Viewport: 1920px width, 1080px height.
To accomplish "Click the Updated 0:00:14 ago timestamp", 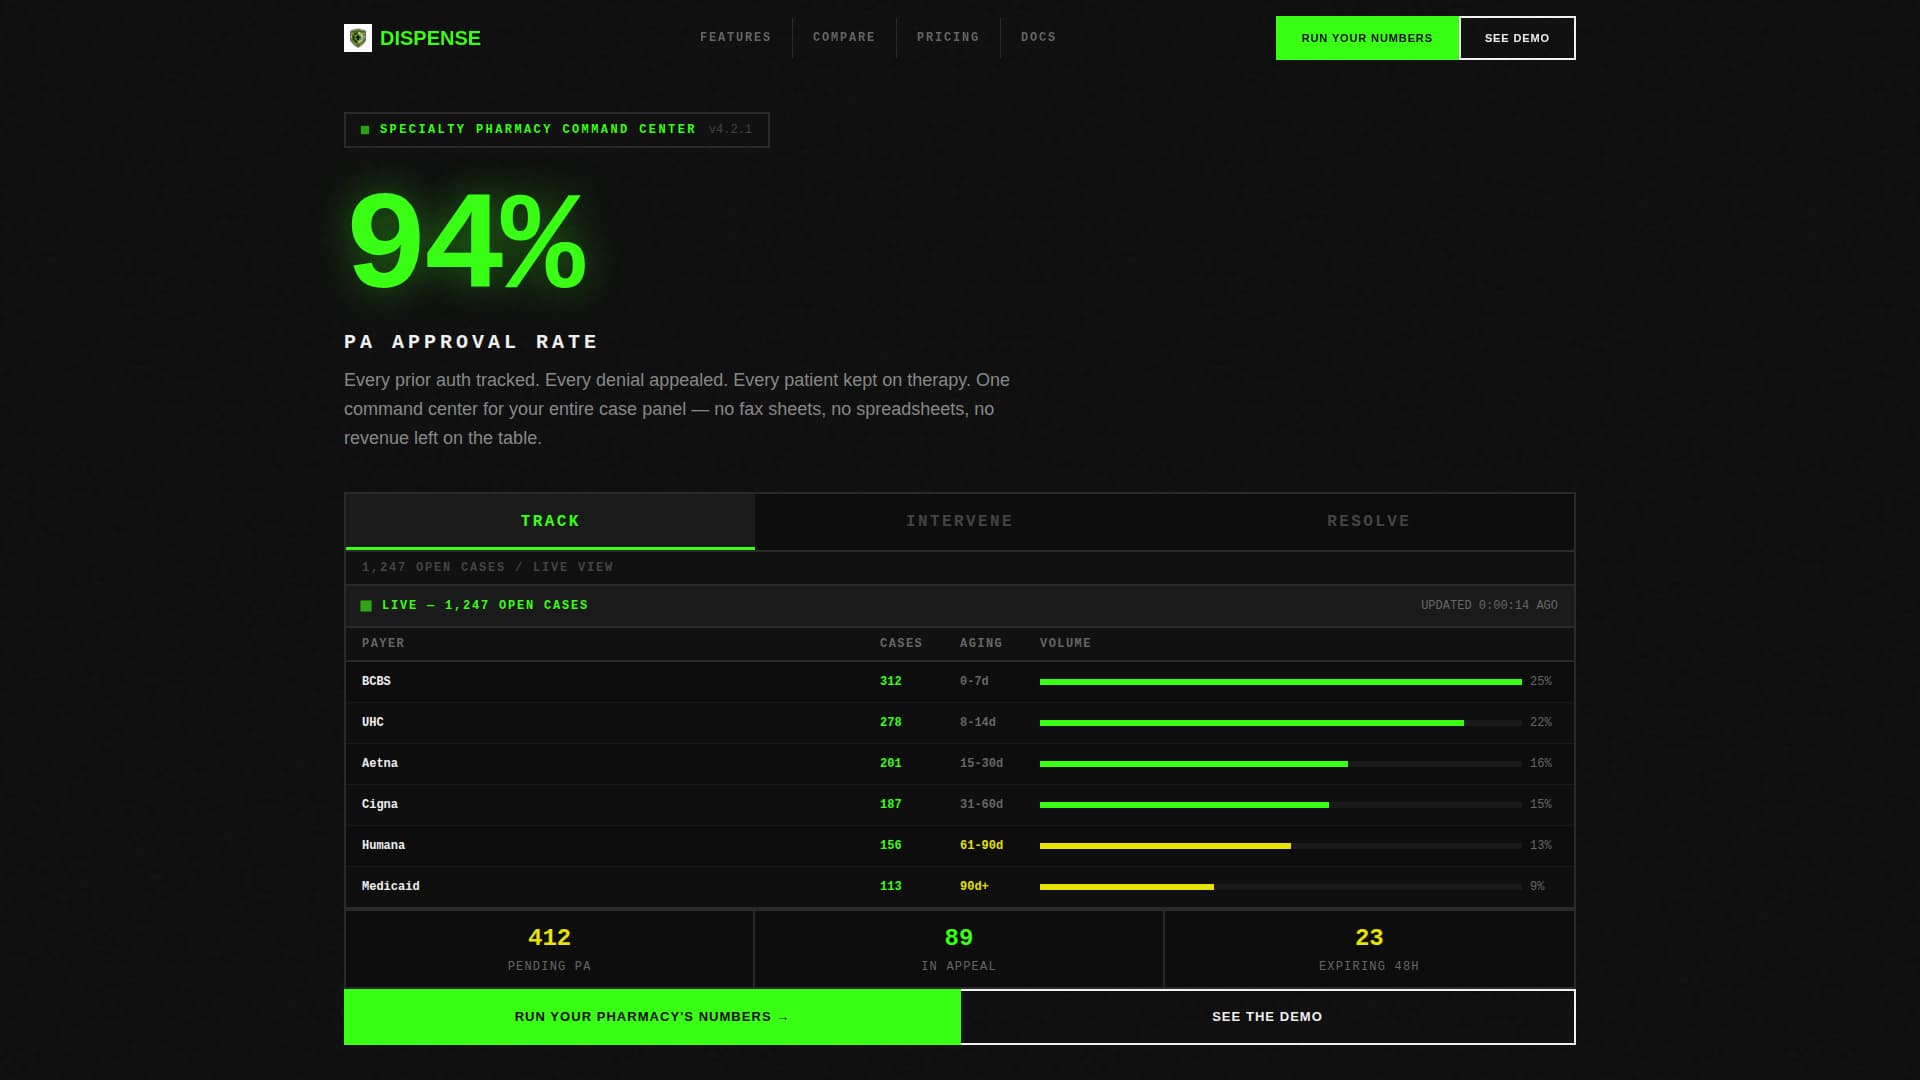I will coord(1489,605).
